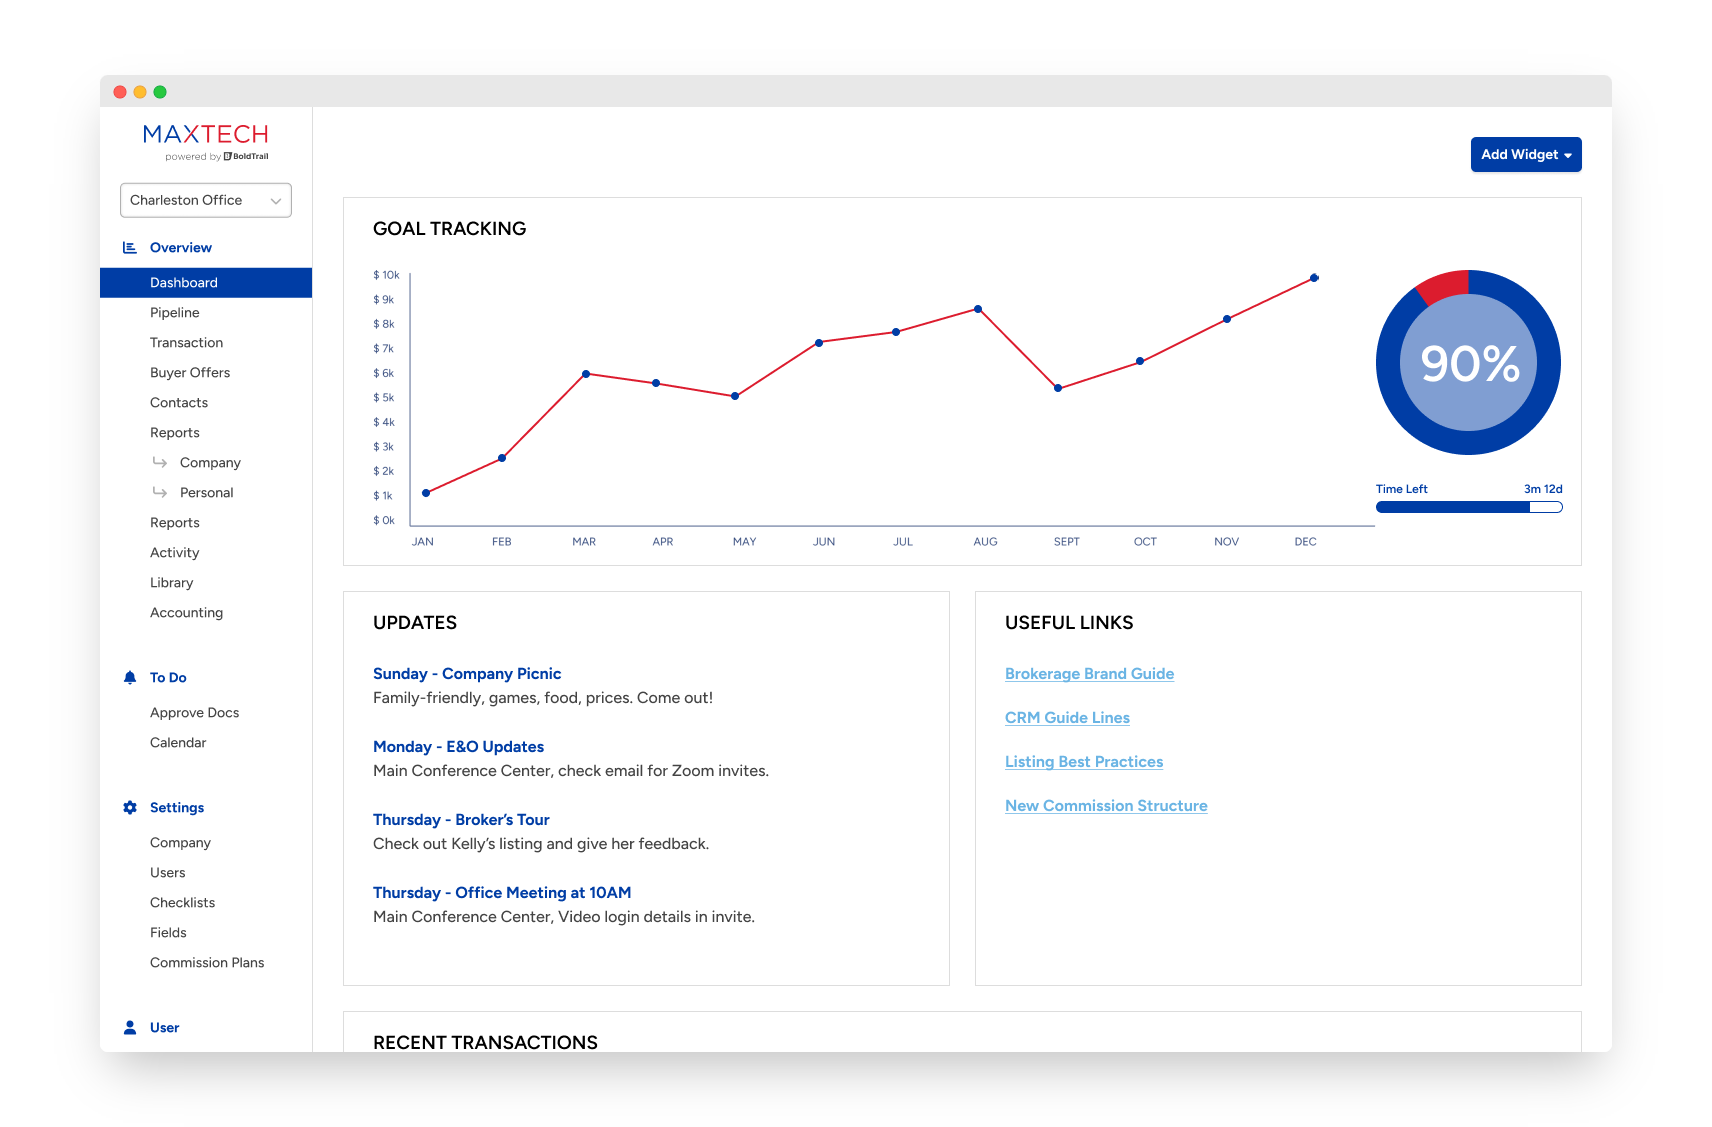Viewport: 1712px width, 1127px height.
Task: Click the 90% goal donut chart
Action: pyautogui.click(x=1468, y=363)
